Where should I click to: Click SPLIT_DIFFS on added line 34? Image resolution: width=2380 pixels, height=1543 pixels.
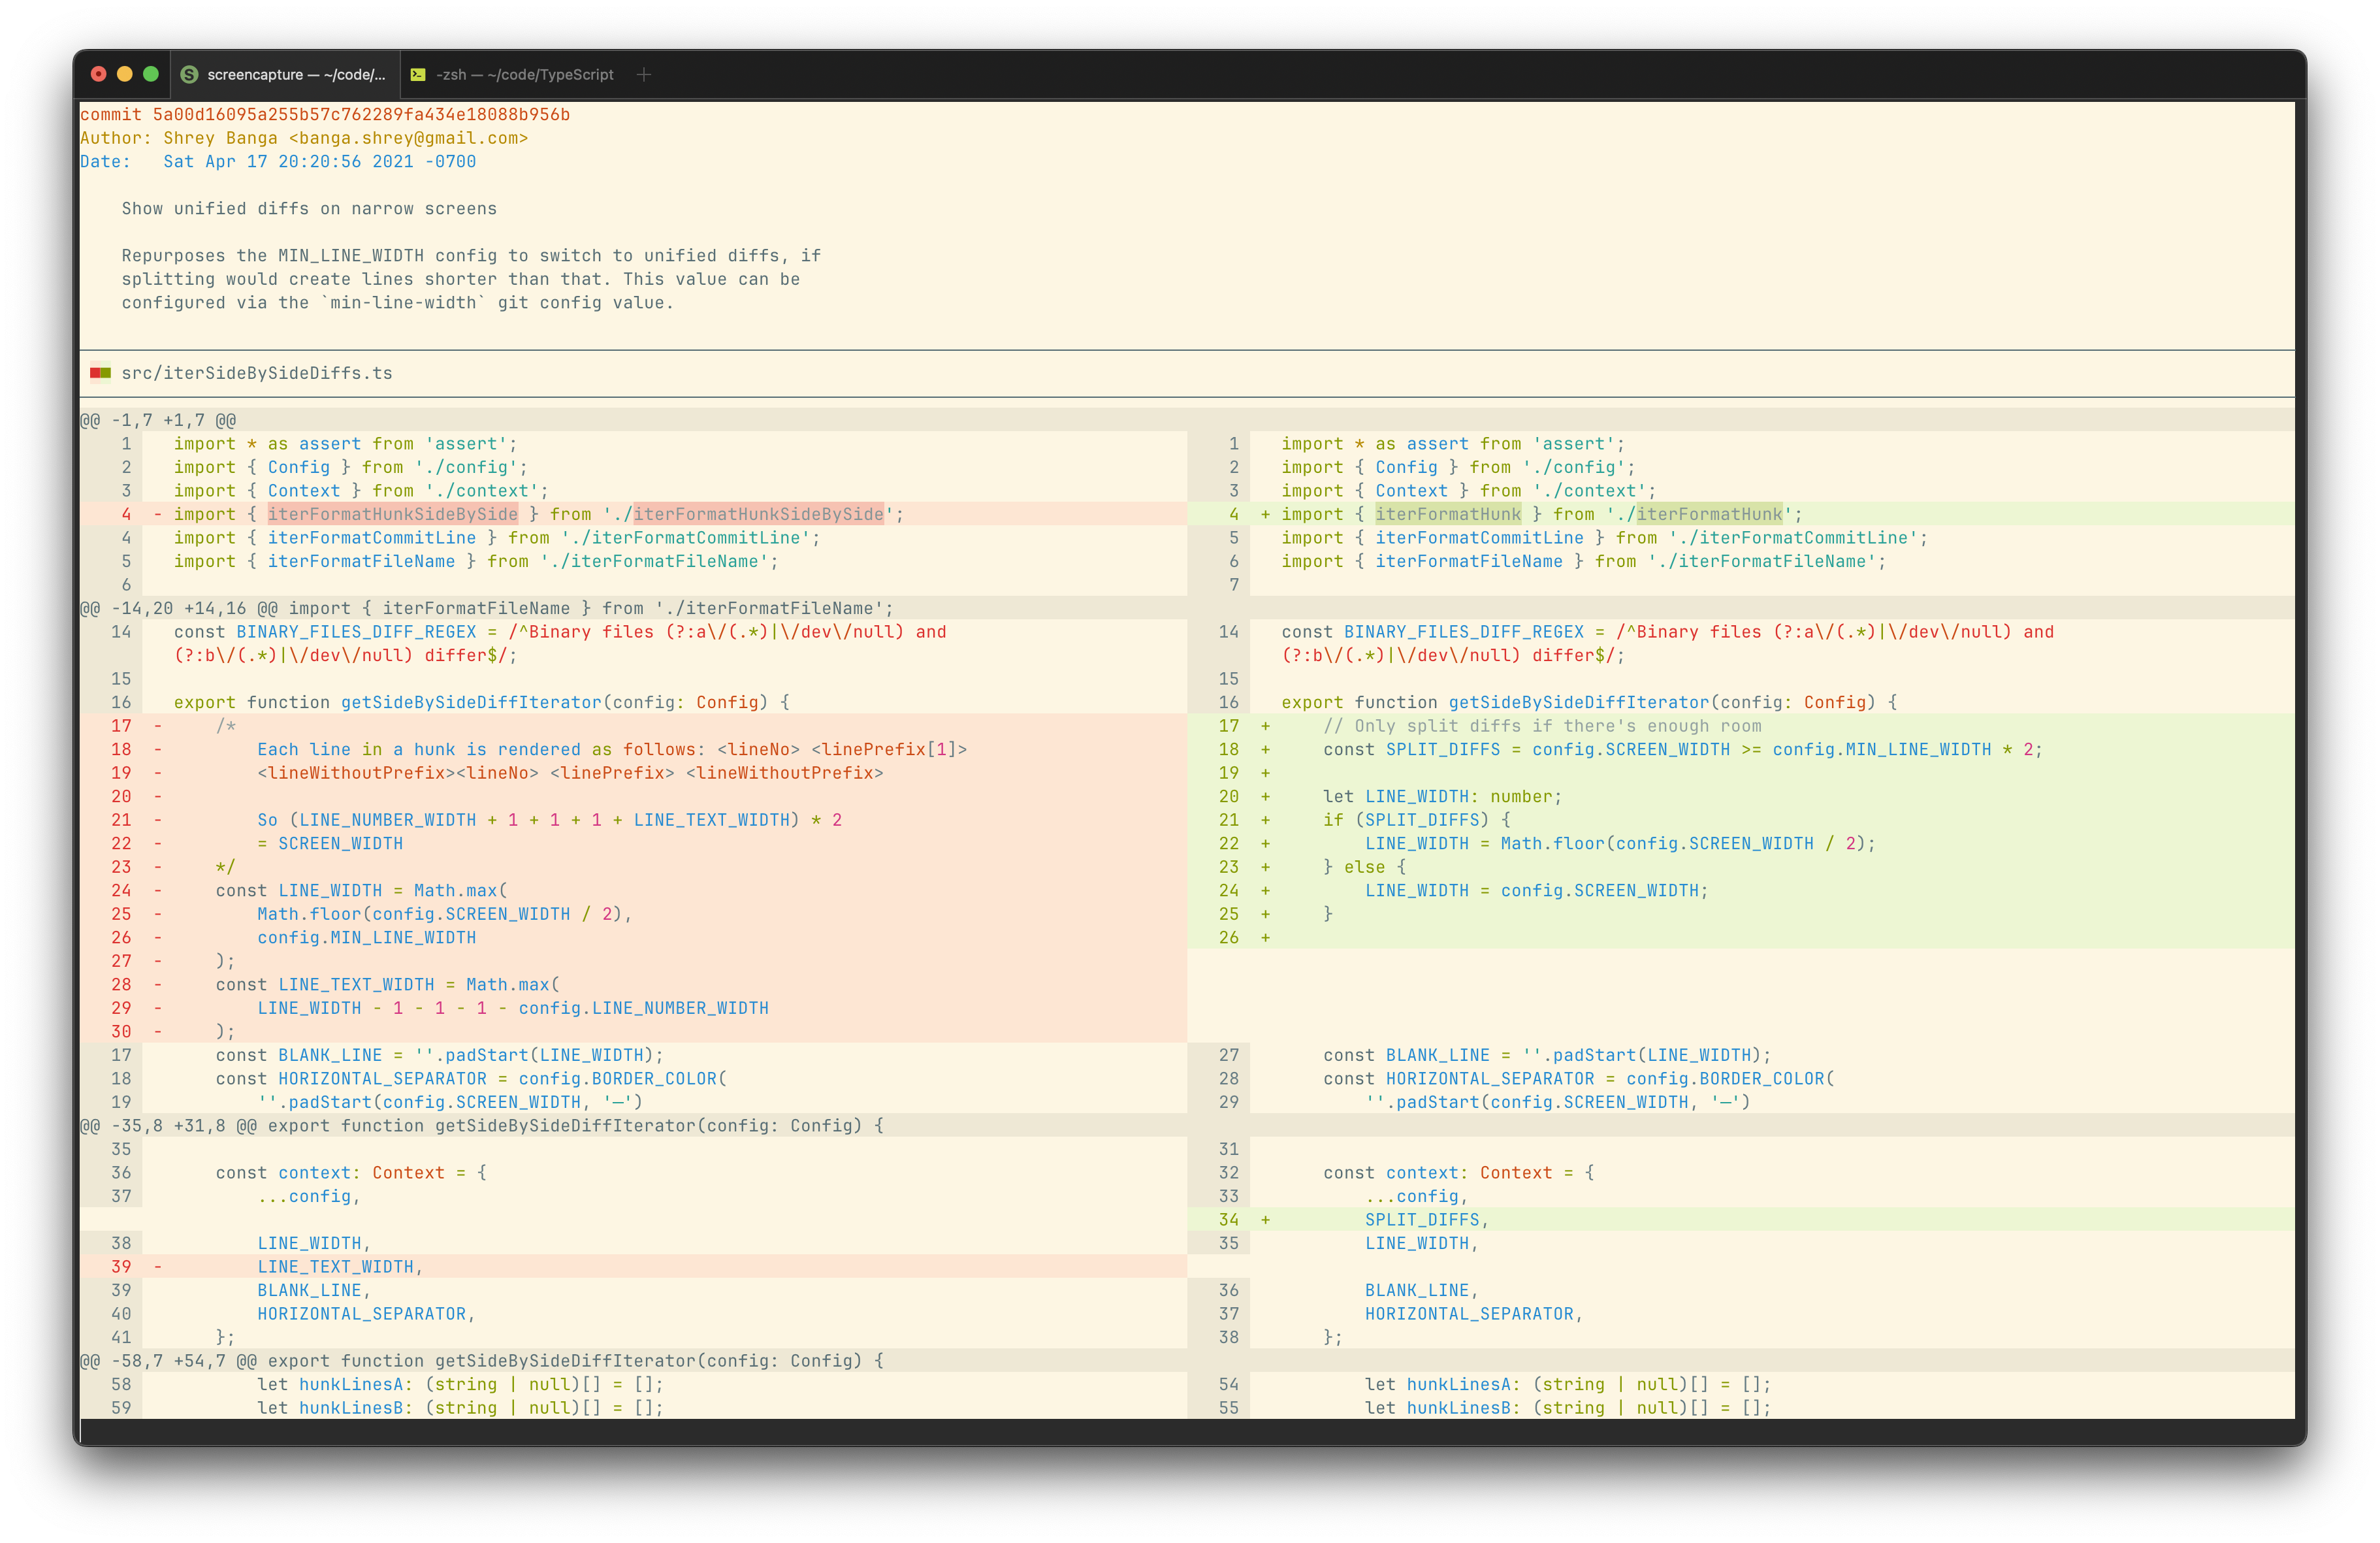point(1422,1220)
